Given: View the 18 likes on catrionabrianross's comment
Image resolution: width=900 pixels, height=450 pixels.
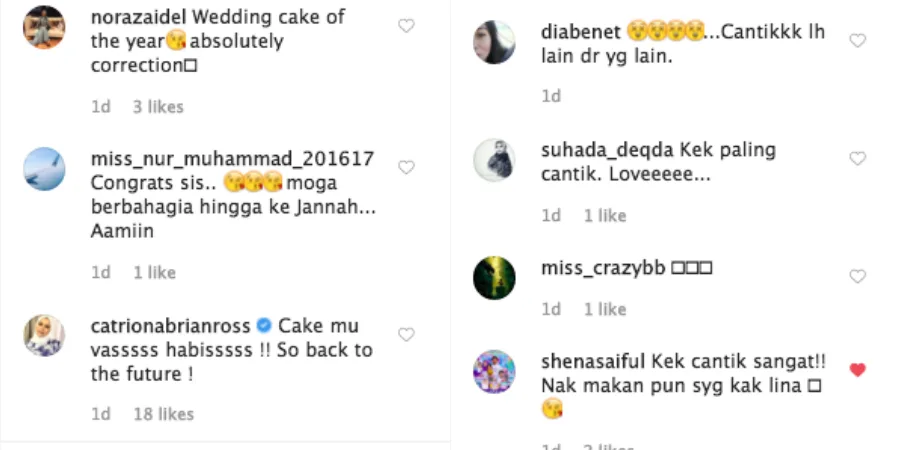Looking at the screenshot, I should 163,414.
